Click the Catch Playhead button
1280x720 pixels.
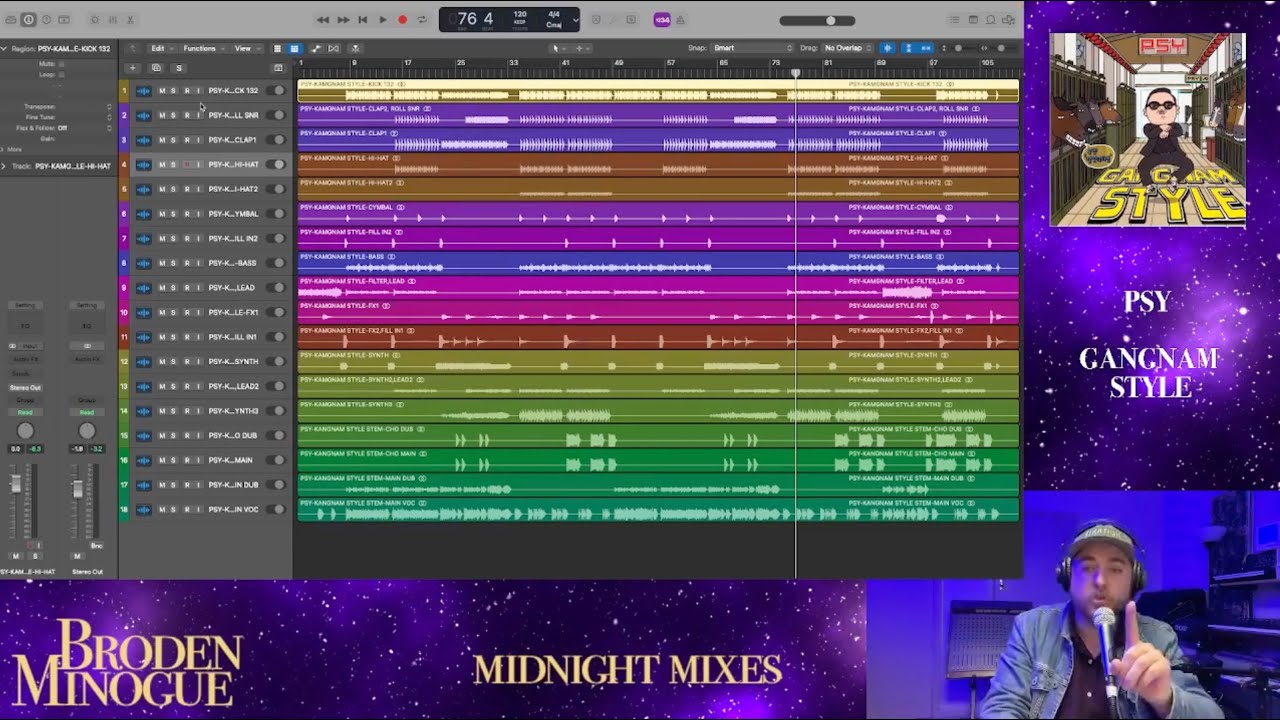[355, 48]
